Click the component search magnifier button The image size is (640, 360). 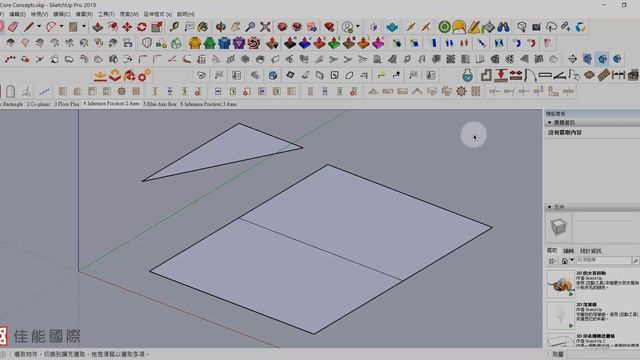tap(636, 260)
